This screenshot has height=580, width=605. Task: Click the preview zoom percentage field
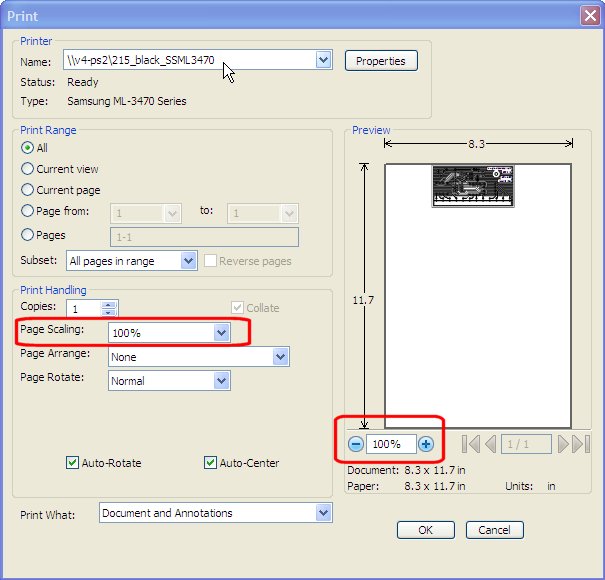click(x=391, y=444)
